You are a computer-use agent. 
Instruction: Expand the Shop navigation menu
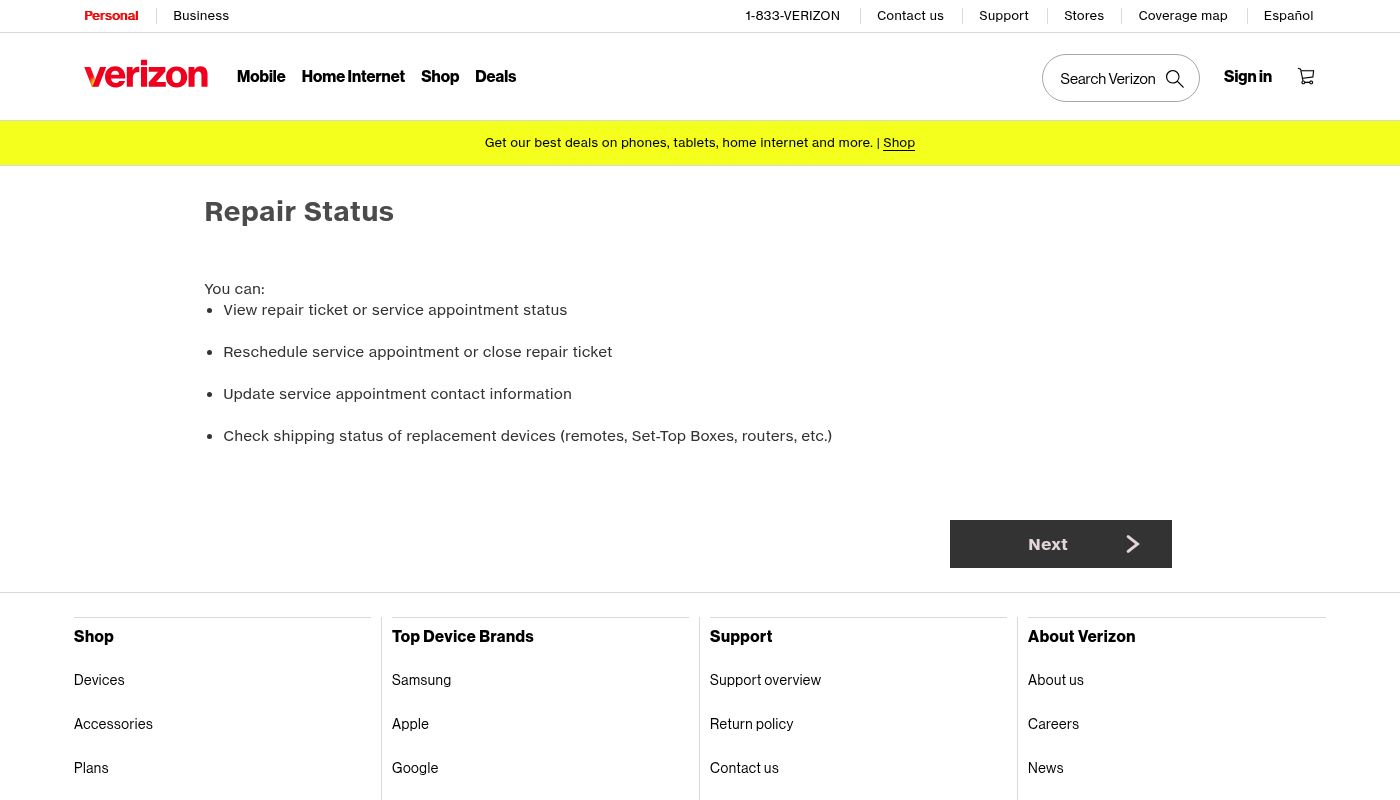[x=440, y=77]
